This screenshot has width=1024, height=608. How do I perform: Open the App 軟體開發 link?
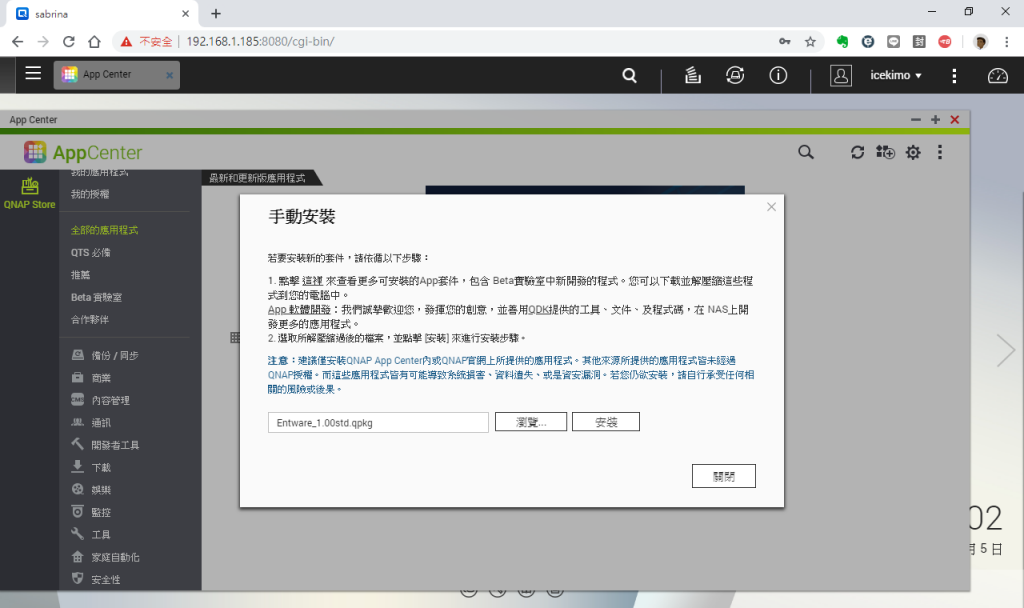click(x=299, y=310)
